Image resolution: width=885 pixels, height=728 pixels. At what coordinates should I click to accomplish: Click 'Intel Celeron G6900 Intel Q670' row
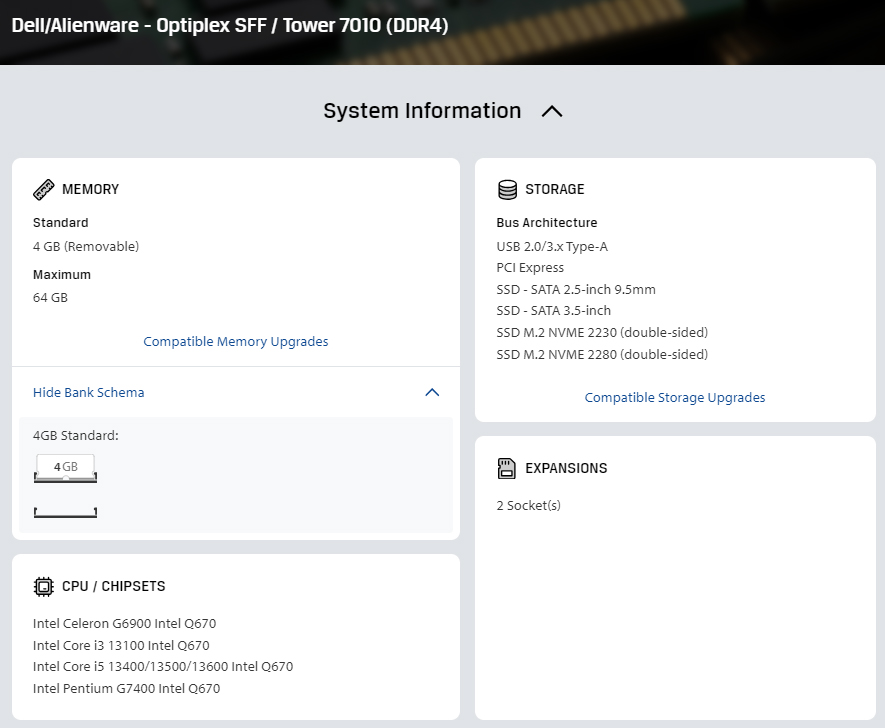tap(124, 624)
